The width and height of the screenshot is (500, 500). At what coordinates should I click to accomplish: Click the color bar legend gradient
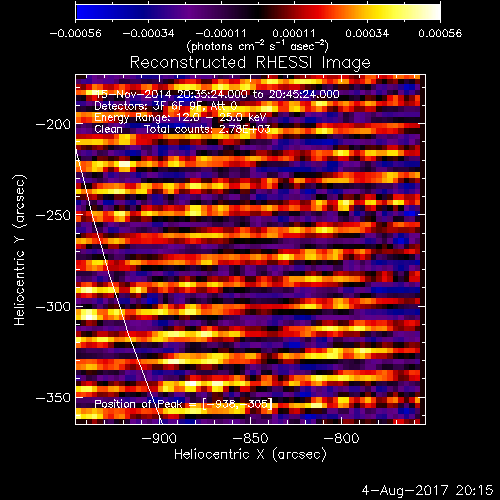coord(258,12)
